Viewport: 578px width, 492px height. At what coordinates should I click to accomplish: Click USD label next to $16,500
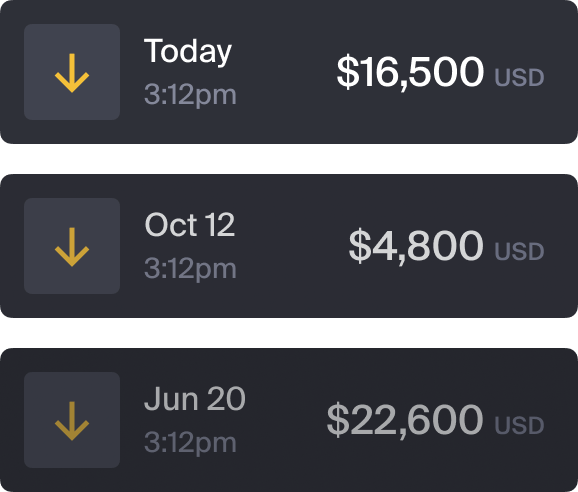519,77
